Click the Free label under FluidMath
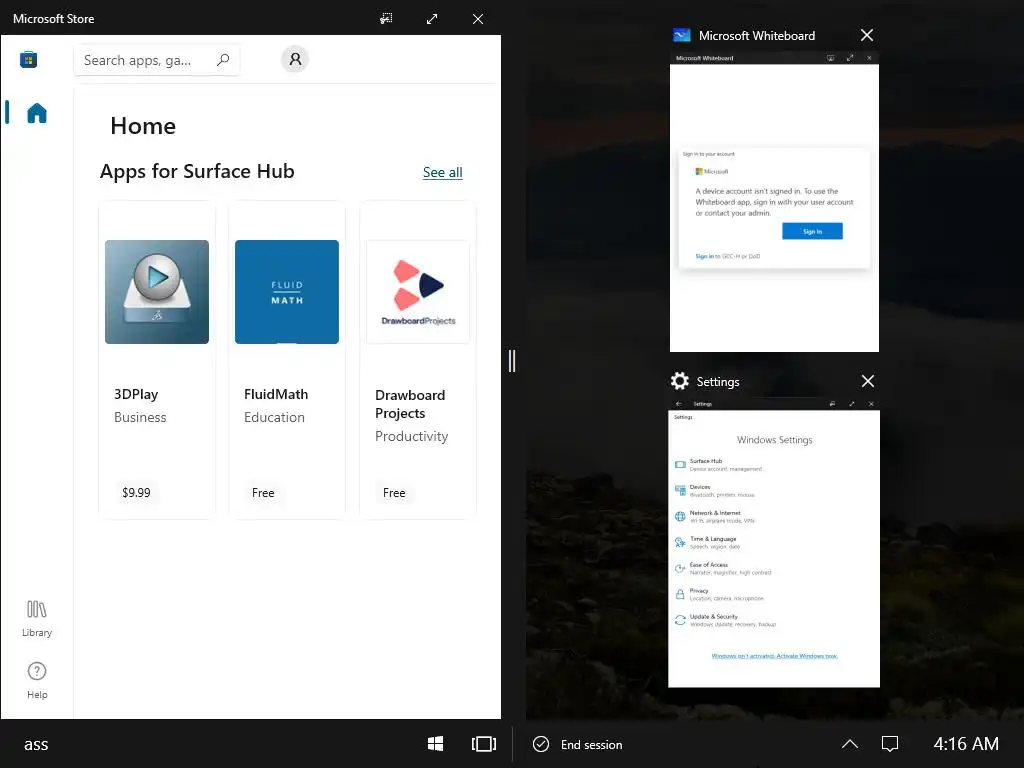Screen dimensions: 1024x768 [263, 493]
